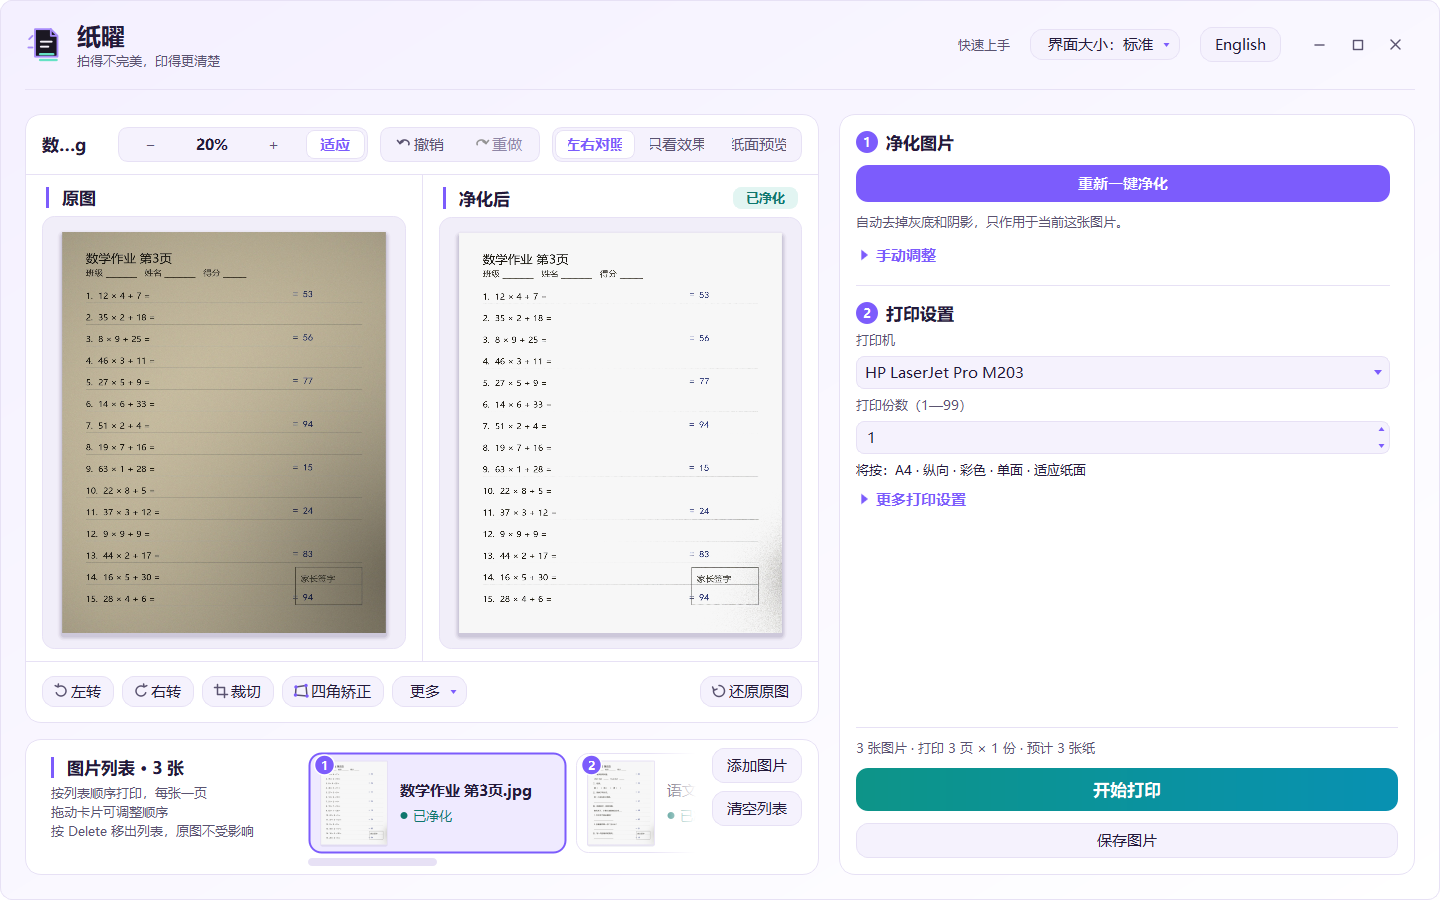Select the 裁切 crop tool
Image resolution: width=1440 pixels, height=900 pixels.
(238, 692)
